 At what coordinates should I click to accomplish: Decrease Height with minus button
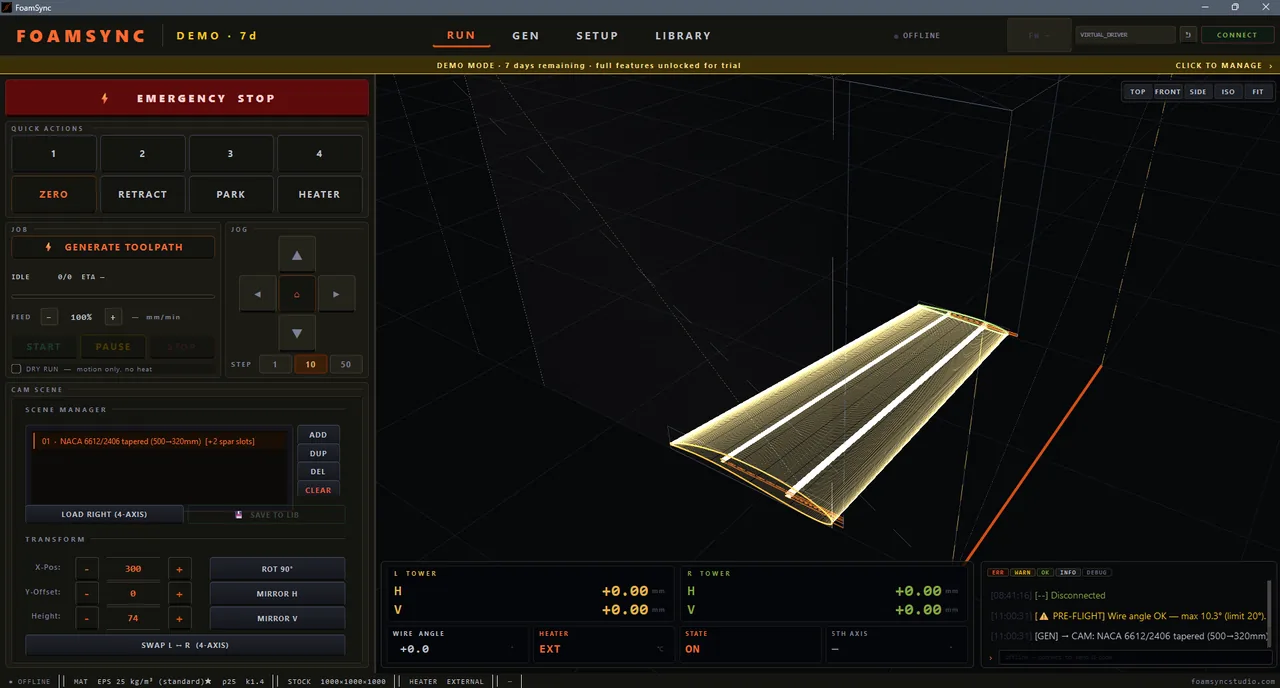point(87,619)
